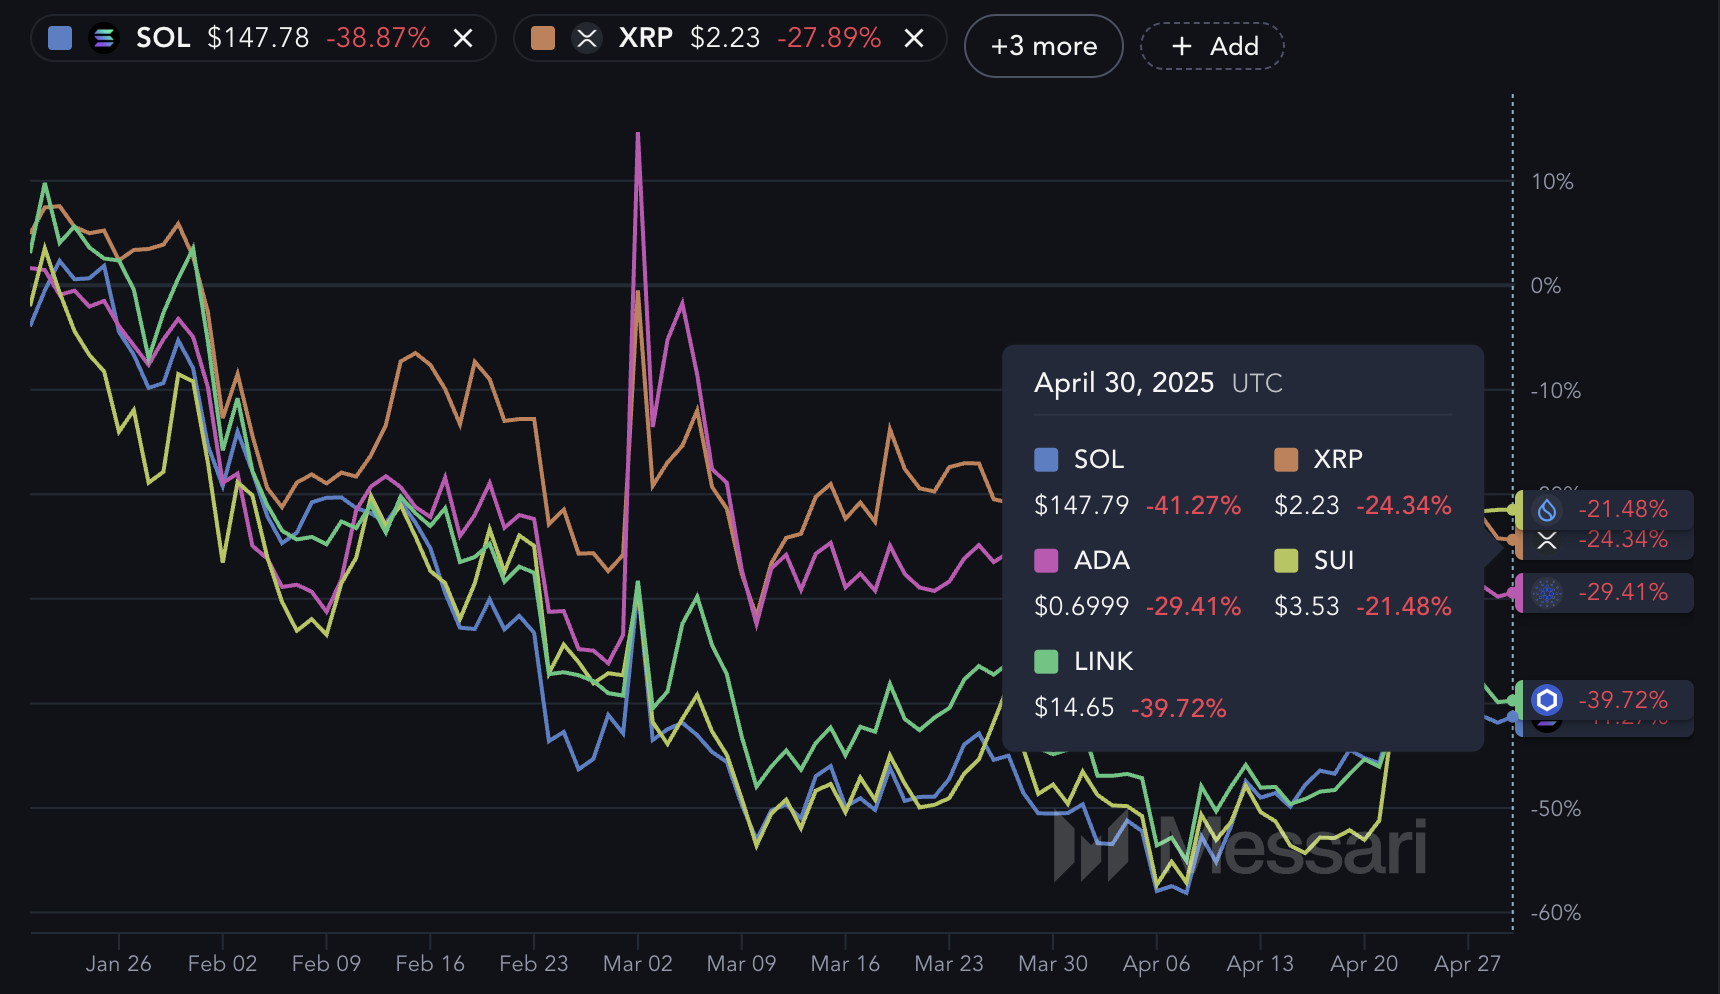Click the plus icon in the Add button

click(x=1182, y=46)
